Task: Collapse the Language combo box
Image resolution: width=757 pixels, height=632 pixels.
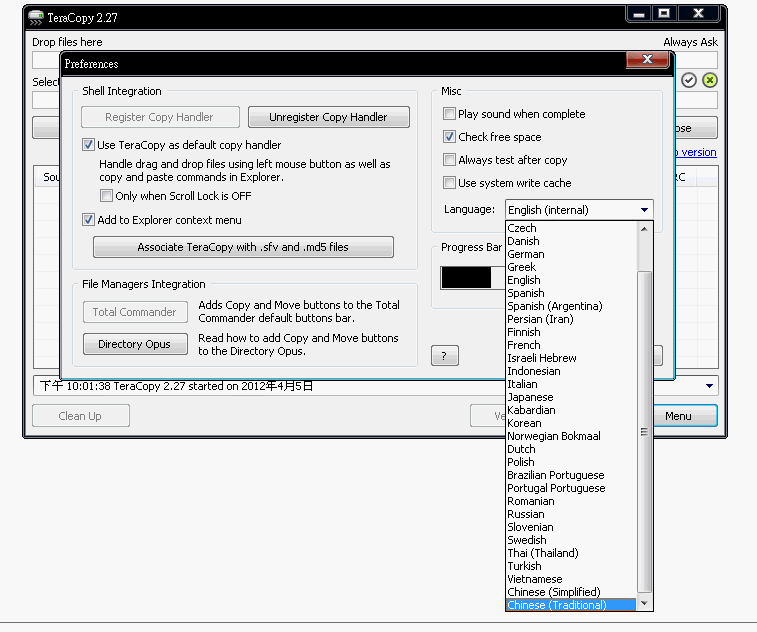Action: [x=644, y=210]
